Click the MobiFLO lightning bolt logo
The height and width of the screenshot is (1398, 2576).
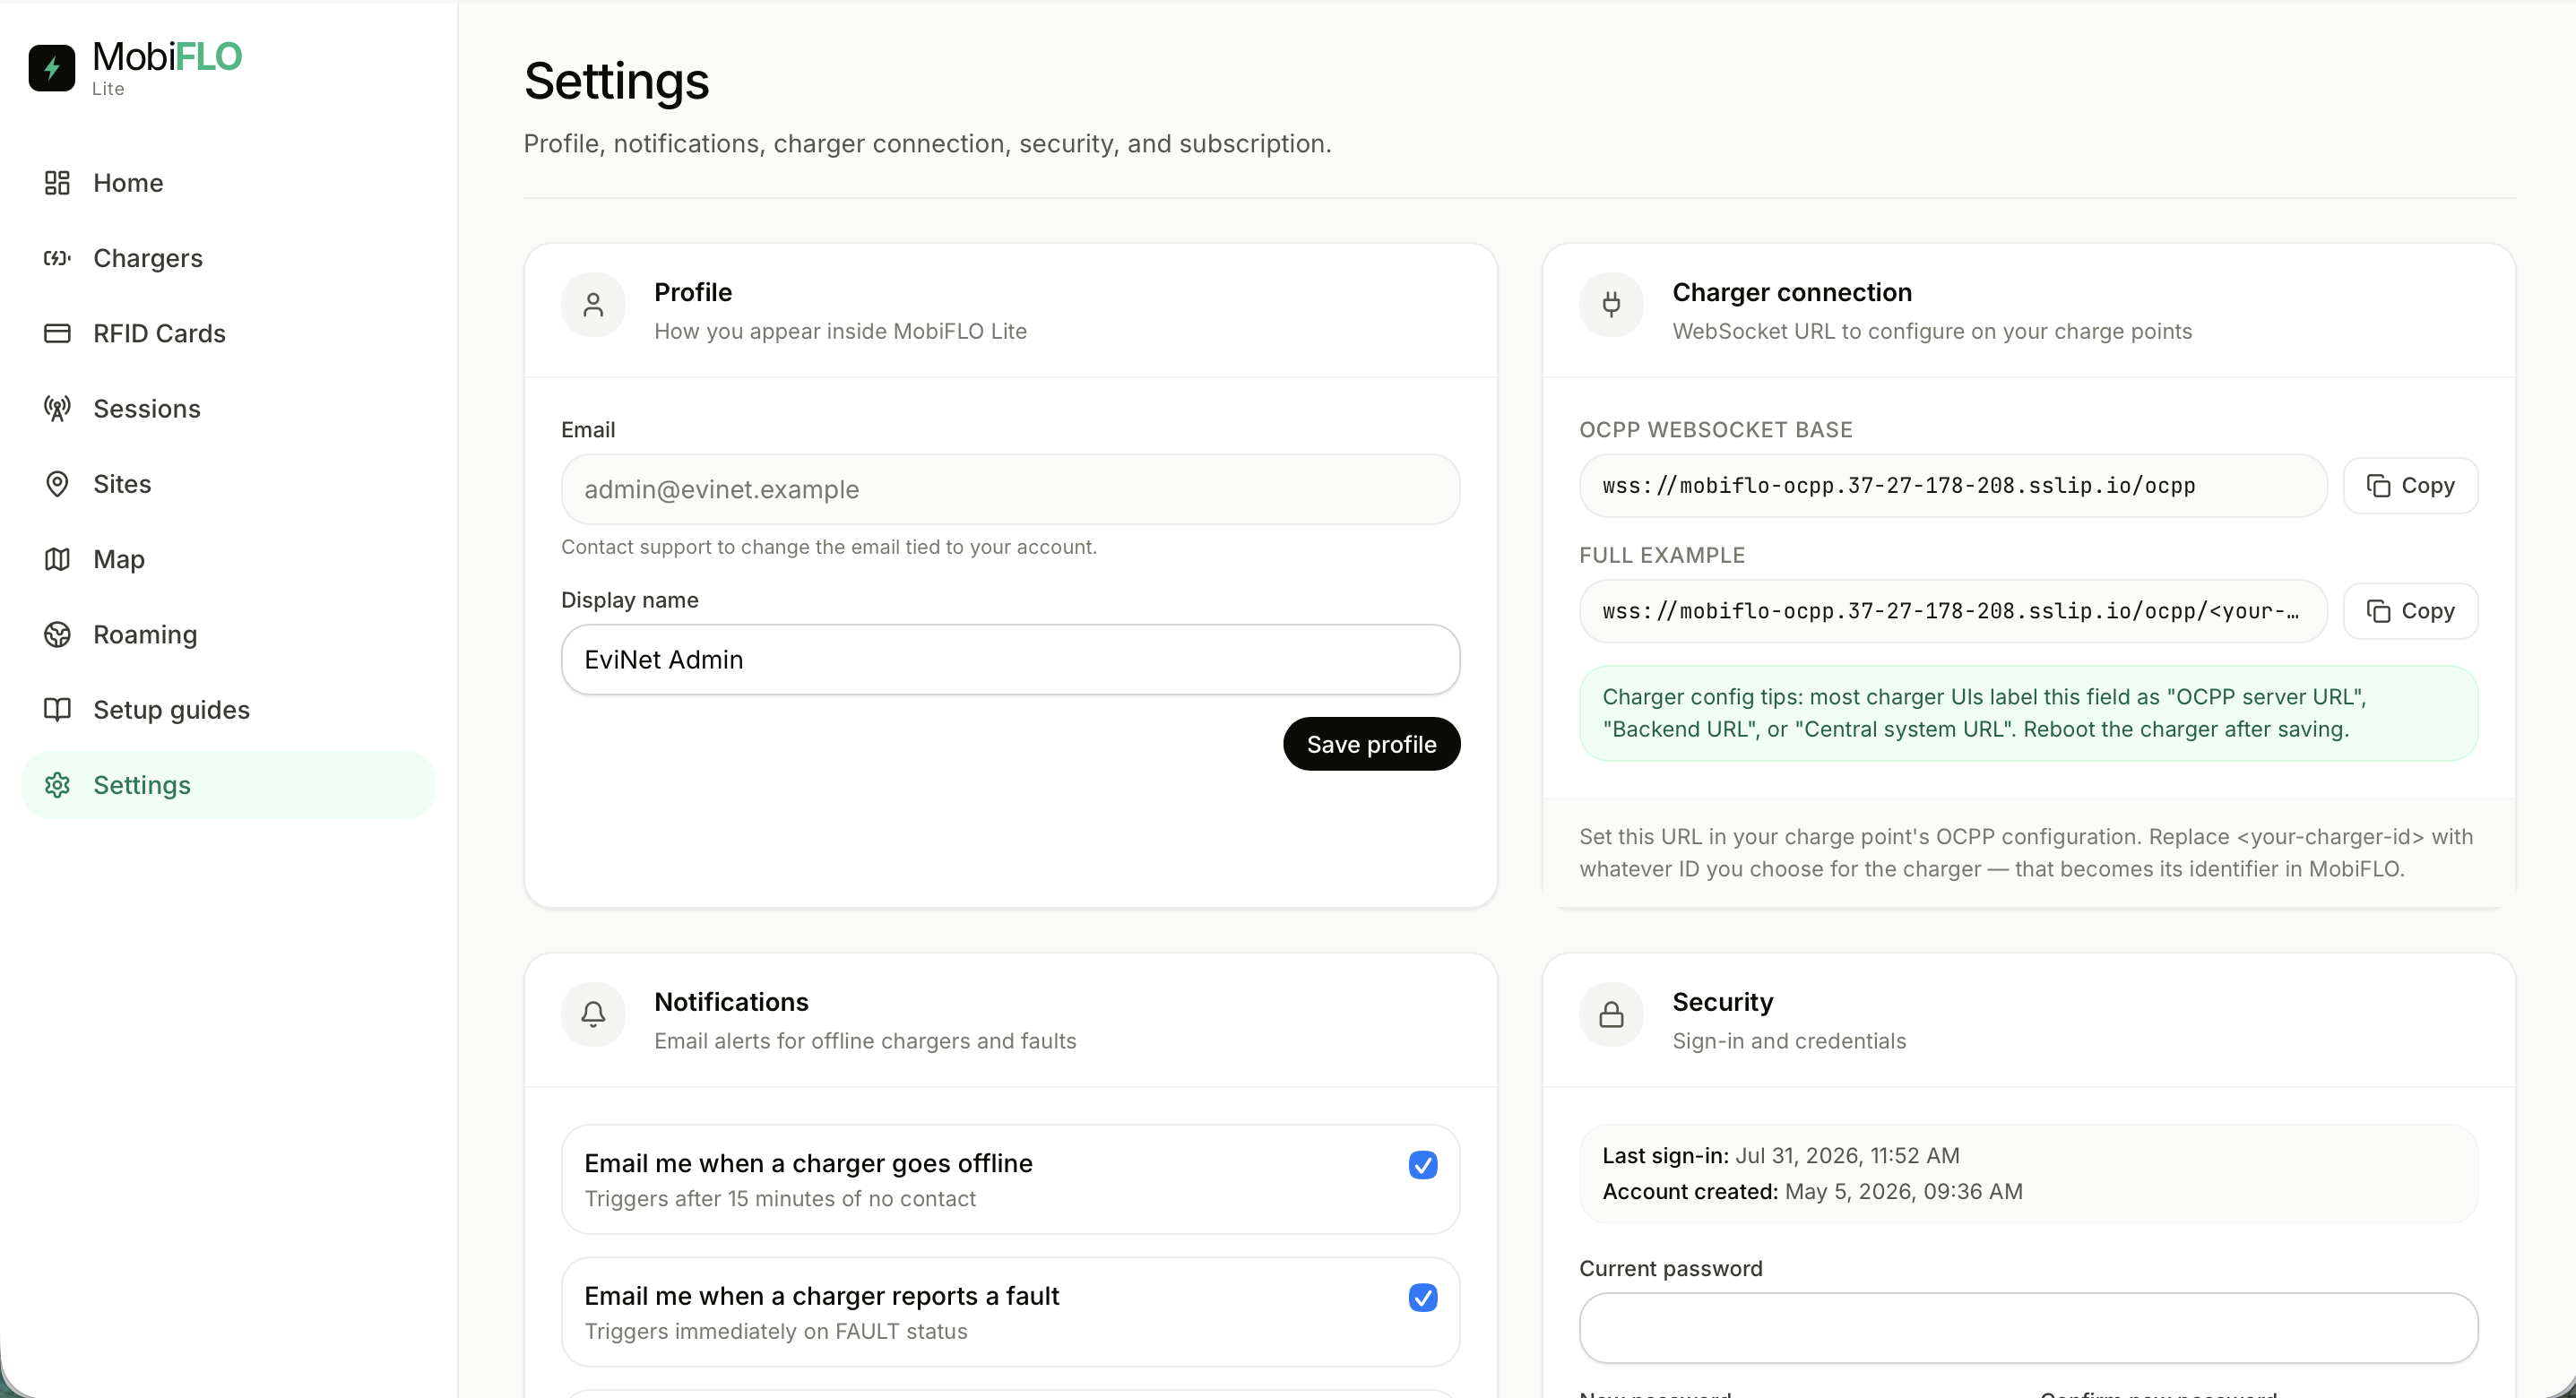tap(52, 68)
